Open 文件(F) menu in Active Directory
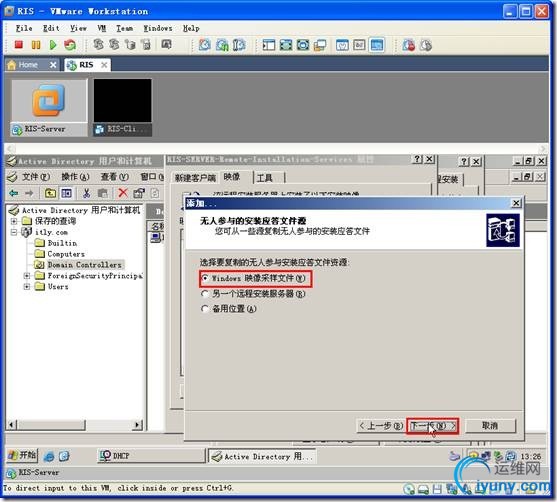This screenshot has width=557, height=502. point(36,177)
